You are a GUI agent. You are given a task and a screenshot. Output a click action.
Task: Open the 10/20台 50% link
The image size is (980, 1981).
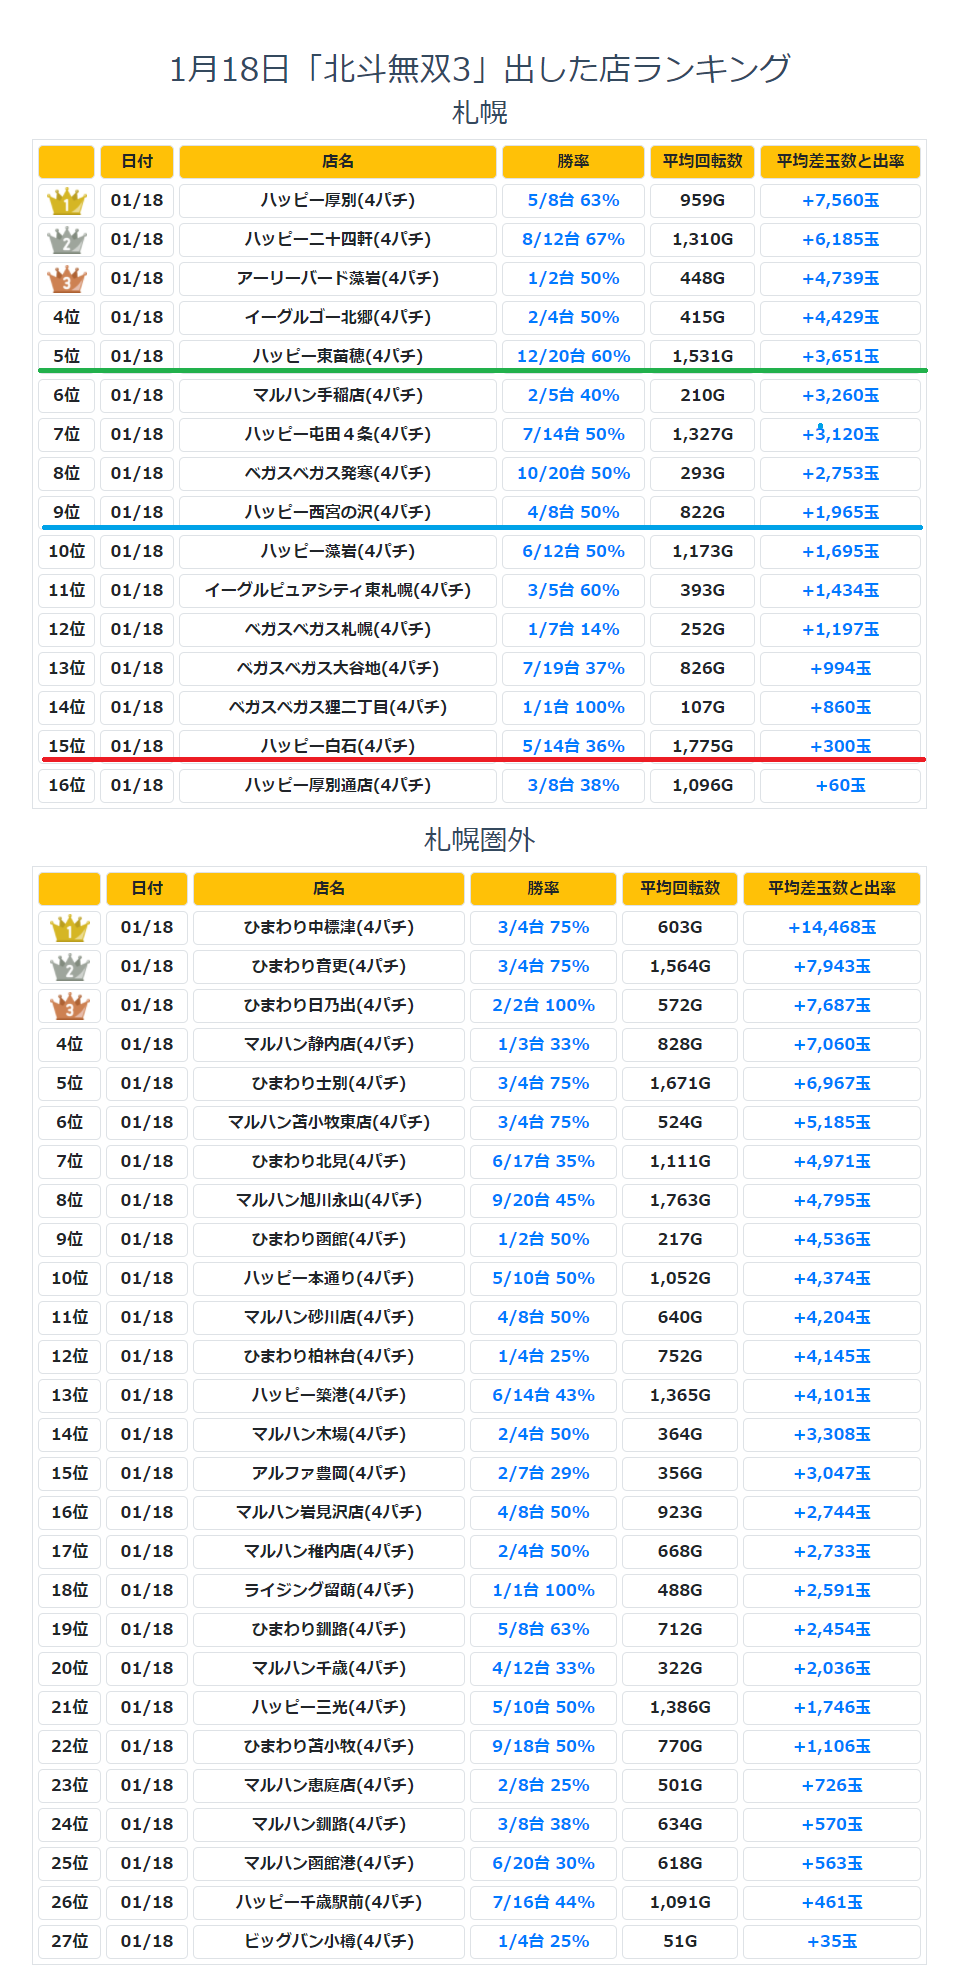(x=573, y=473)
